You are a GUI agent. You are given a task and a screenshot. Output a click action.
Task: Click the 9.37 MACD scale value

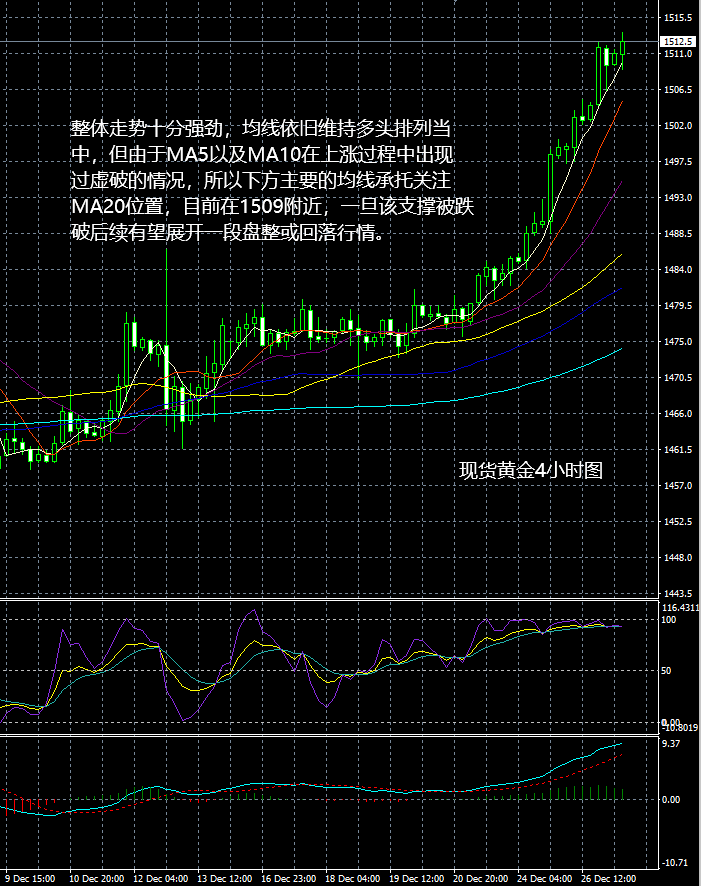pos(671,744)
